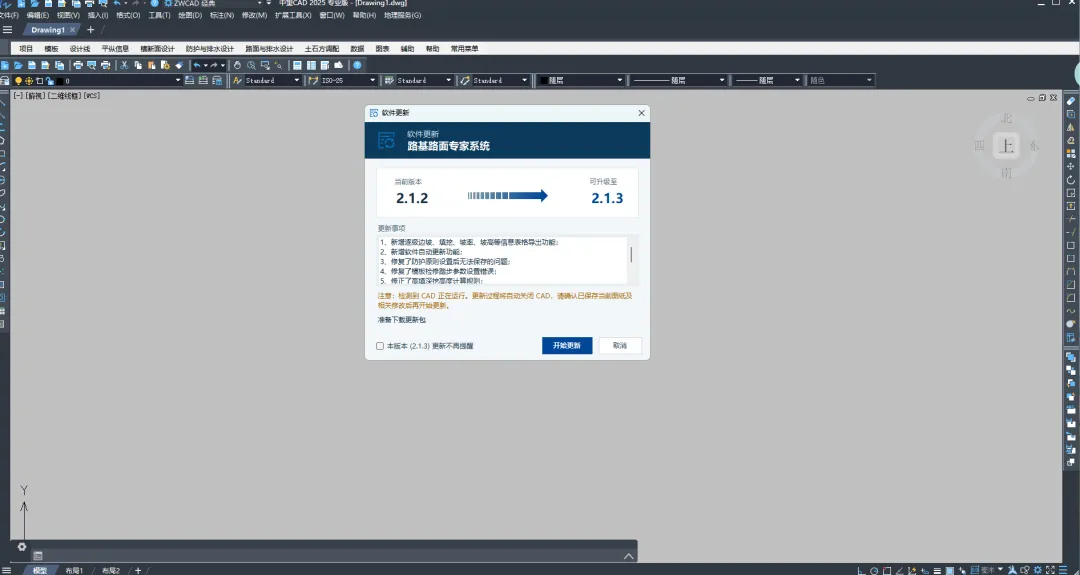
Task: Click the Copy icon in toolbar
Action: coord(138,65)
